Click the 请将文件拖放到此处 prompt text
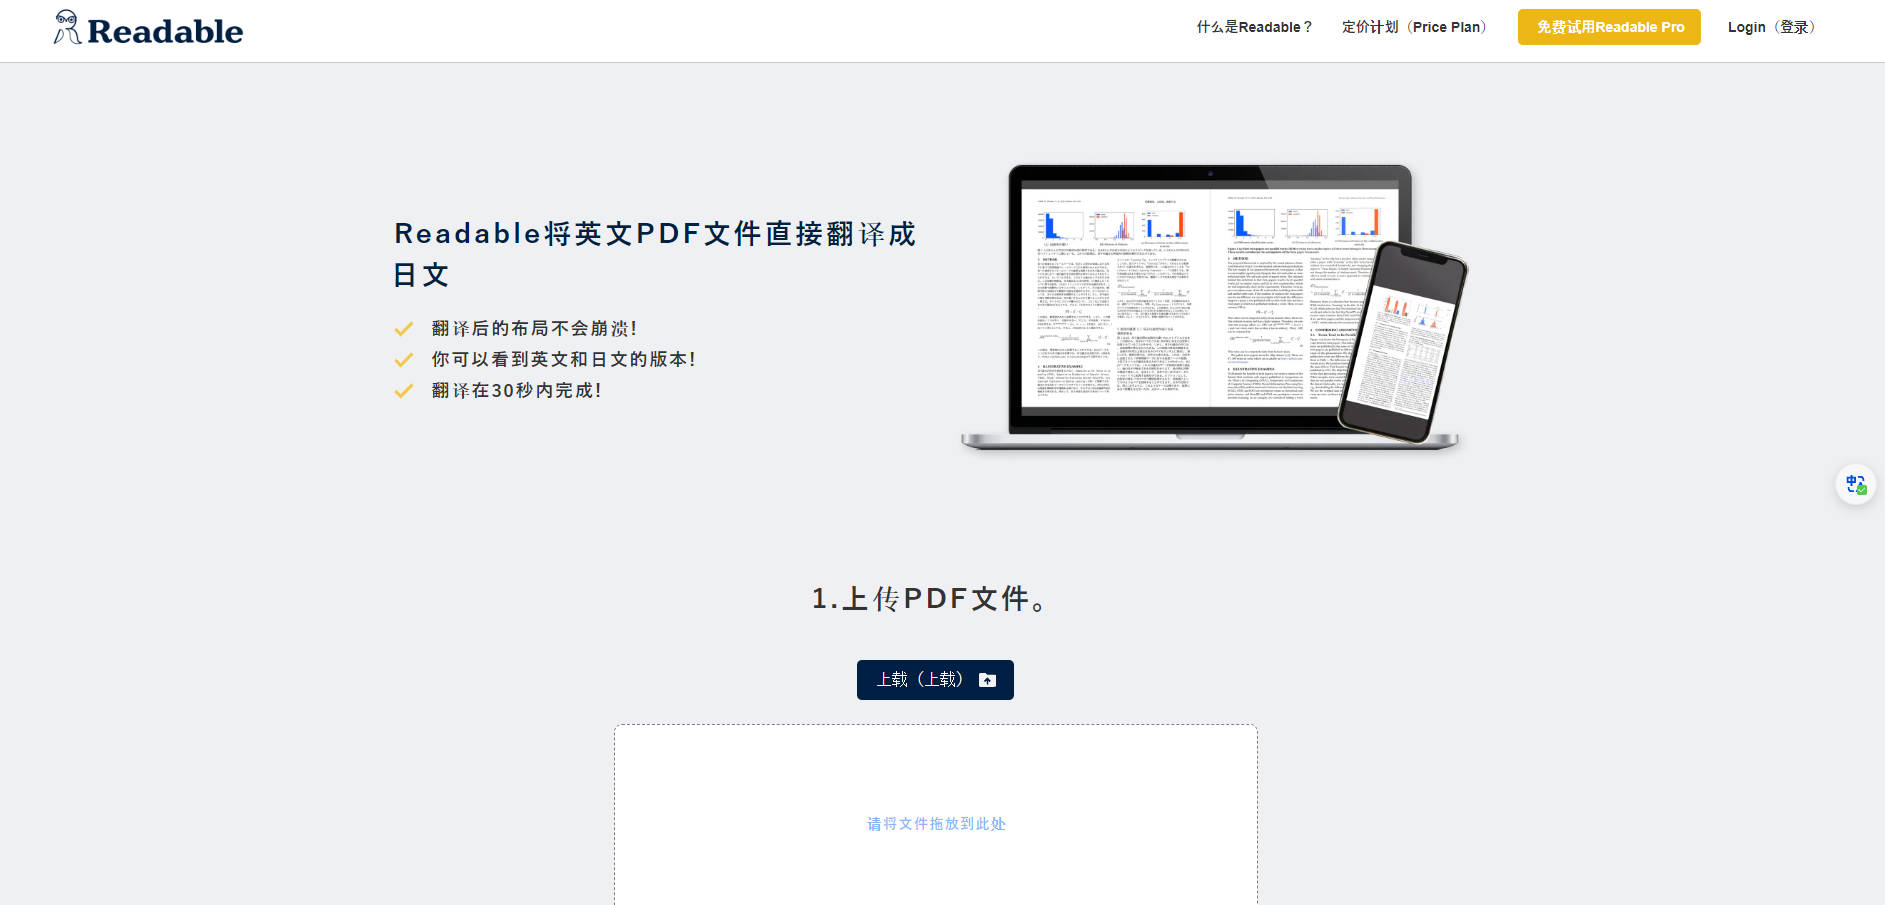The image size is (1885, 905). coord(935,824)
